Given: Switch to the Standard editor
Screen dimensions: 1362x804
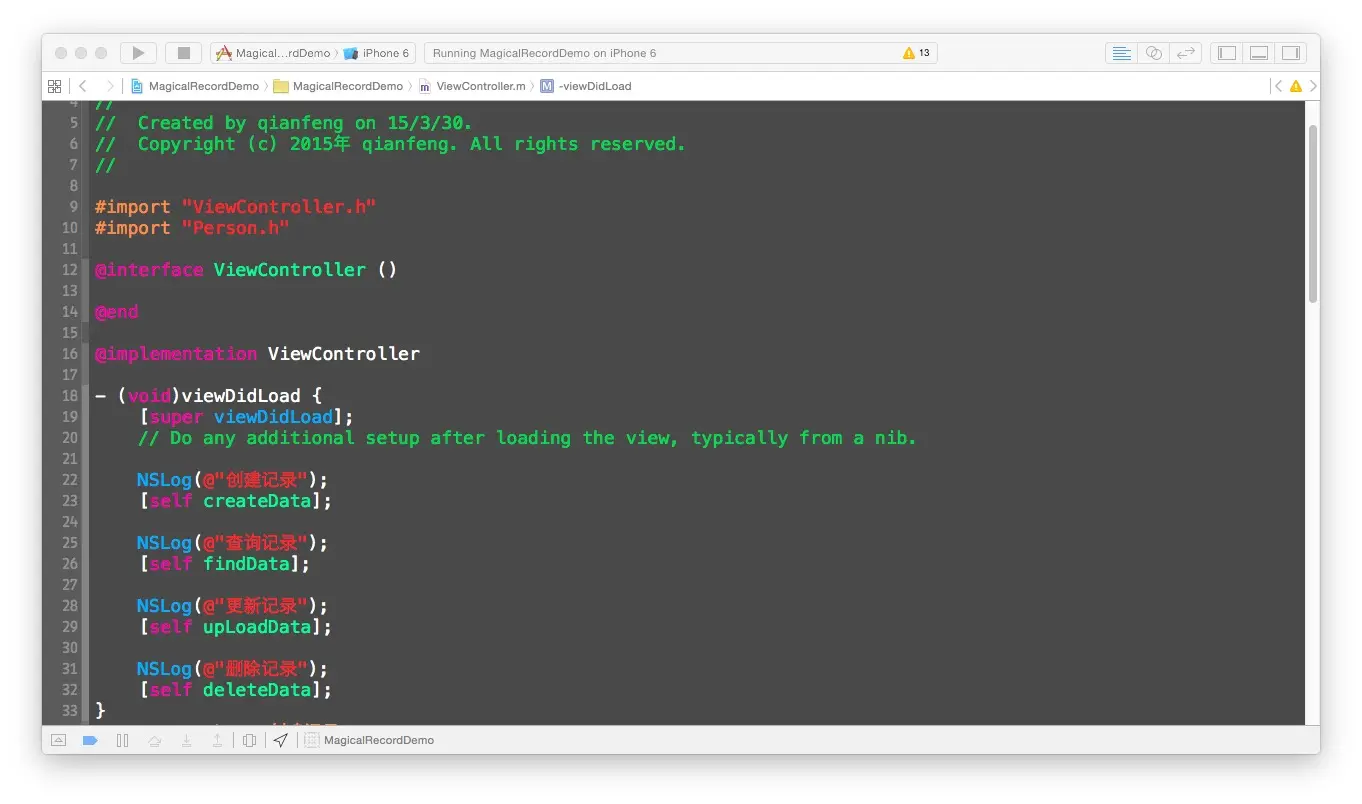Looking at the screenshot, I should click(x=1122, y=53).
